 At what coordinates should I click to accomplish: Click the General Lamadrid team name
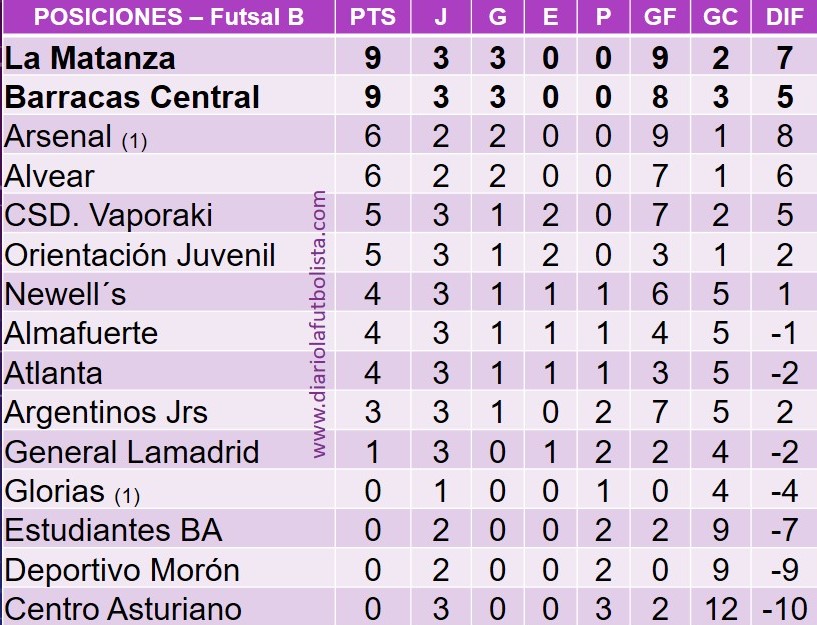pyautogui.click(x=132, y=452)
